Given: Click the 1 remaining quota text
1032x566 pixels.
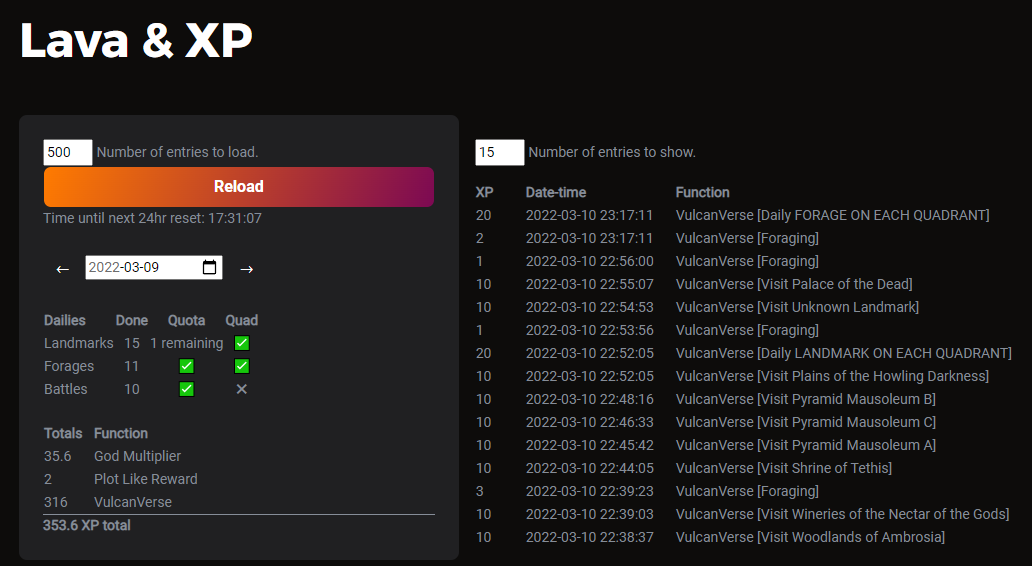Looking at the screenshot, I should click(x=186, y=343).
